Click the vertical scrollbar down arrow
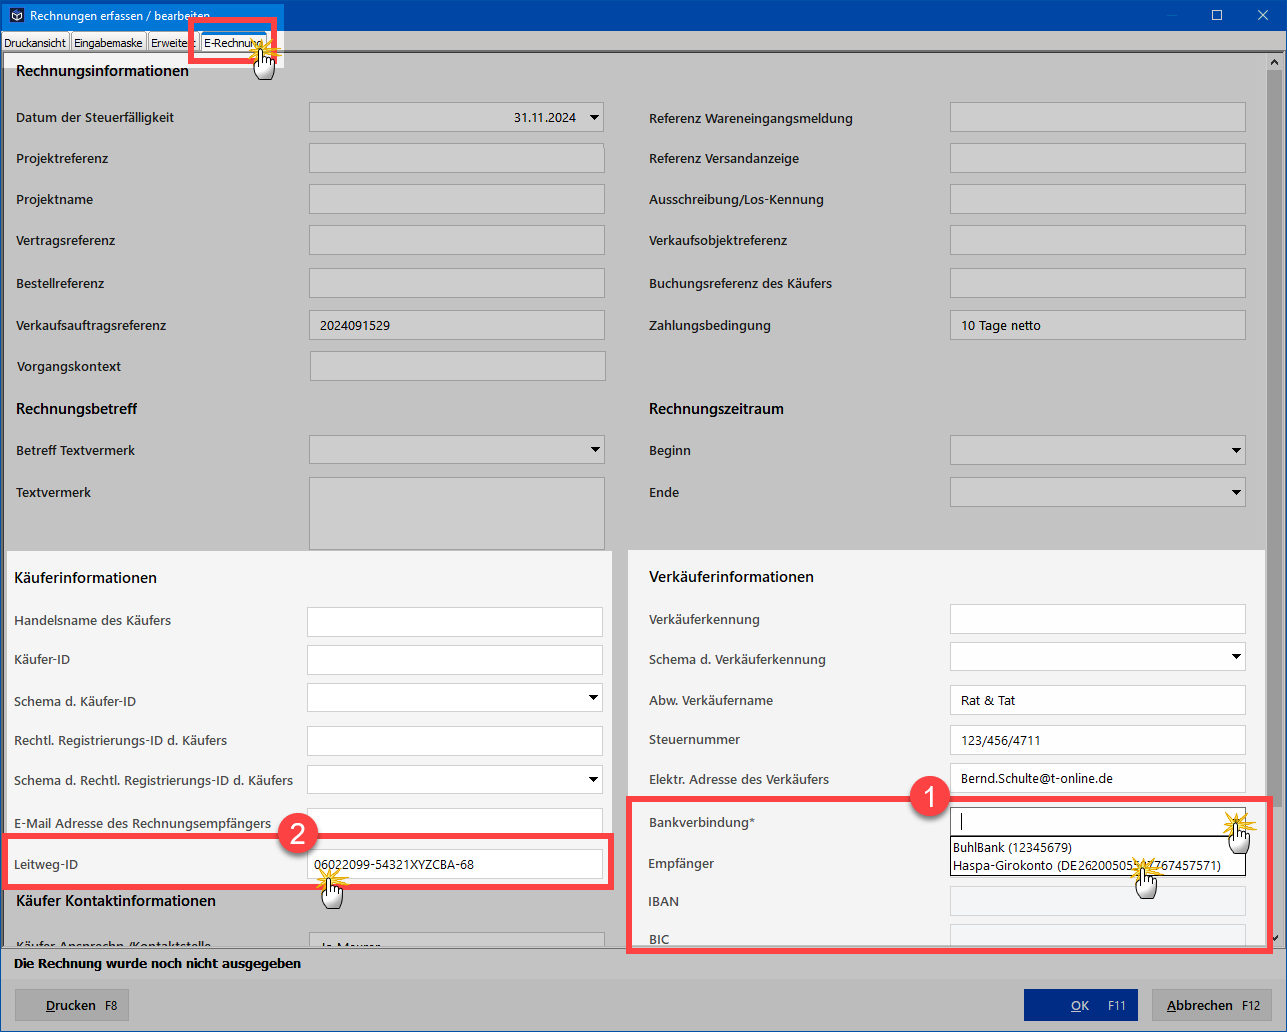The height and width of the screenshot is (1032, 1287). click(1273, 940)
